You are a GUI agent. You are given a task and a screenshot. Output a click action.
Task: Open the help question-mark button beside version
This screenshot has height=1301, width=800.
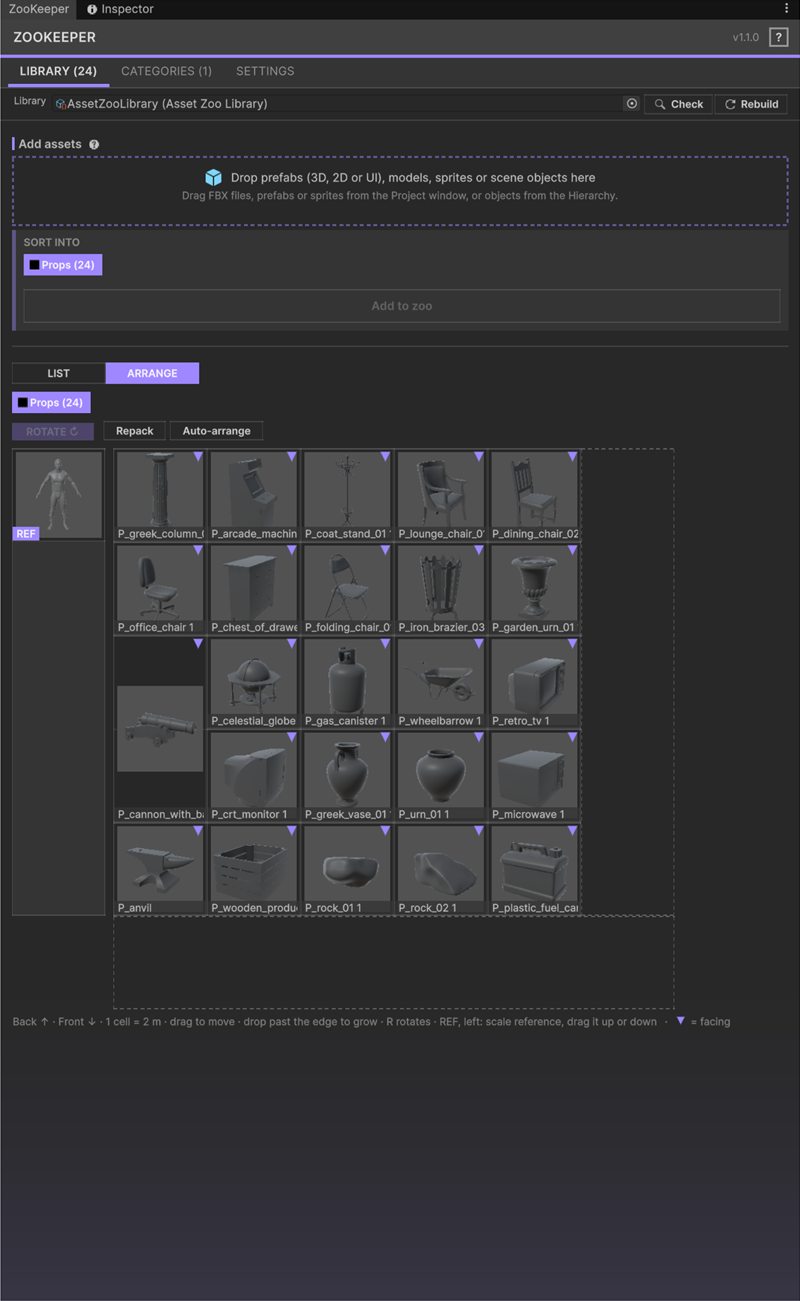778,37
